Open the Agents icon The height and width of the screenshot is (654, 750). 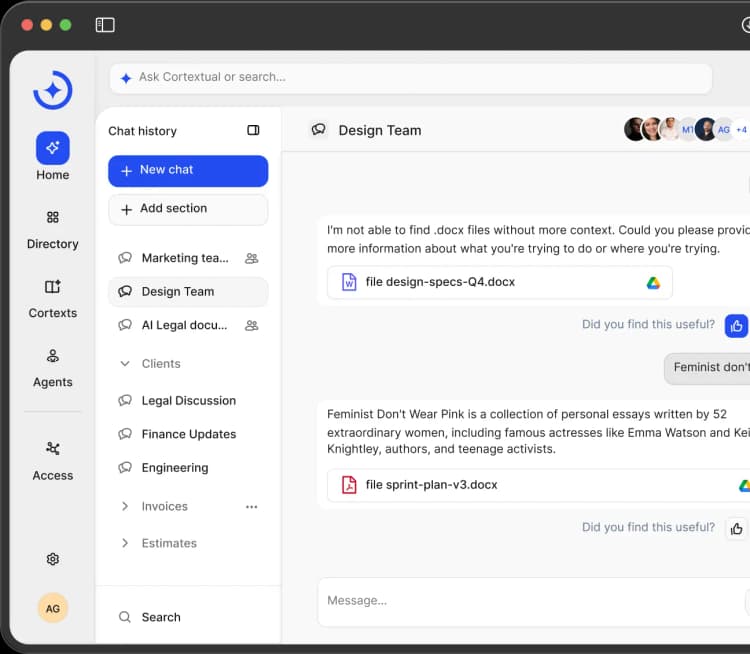coord(53,356)
